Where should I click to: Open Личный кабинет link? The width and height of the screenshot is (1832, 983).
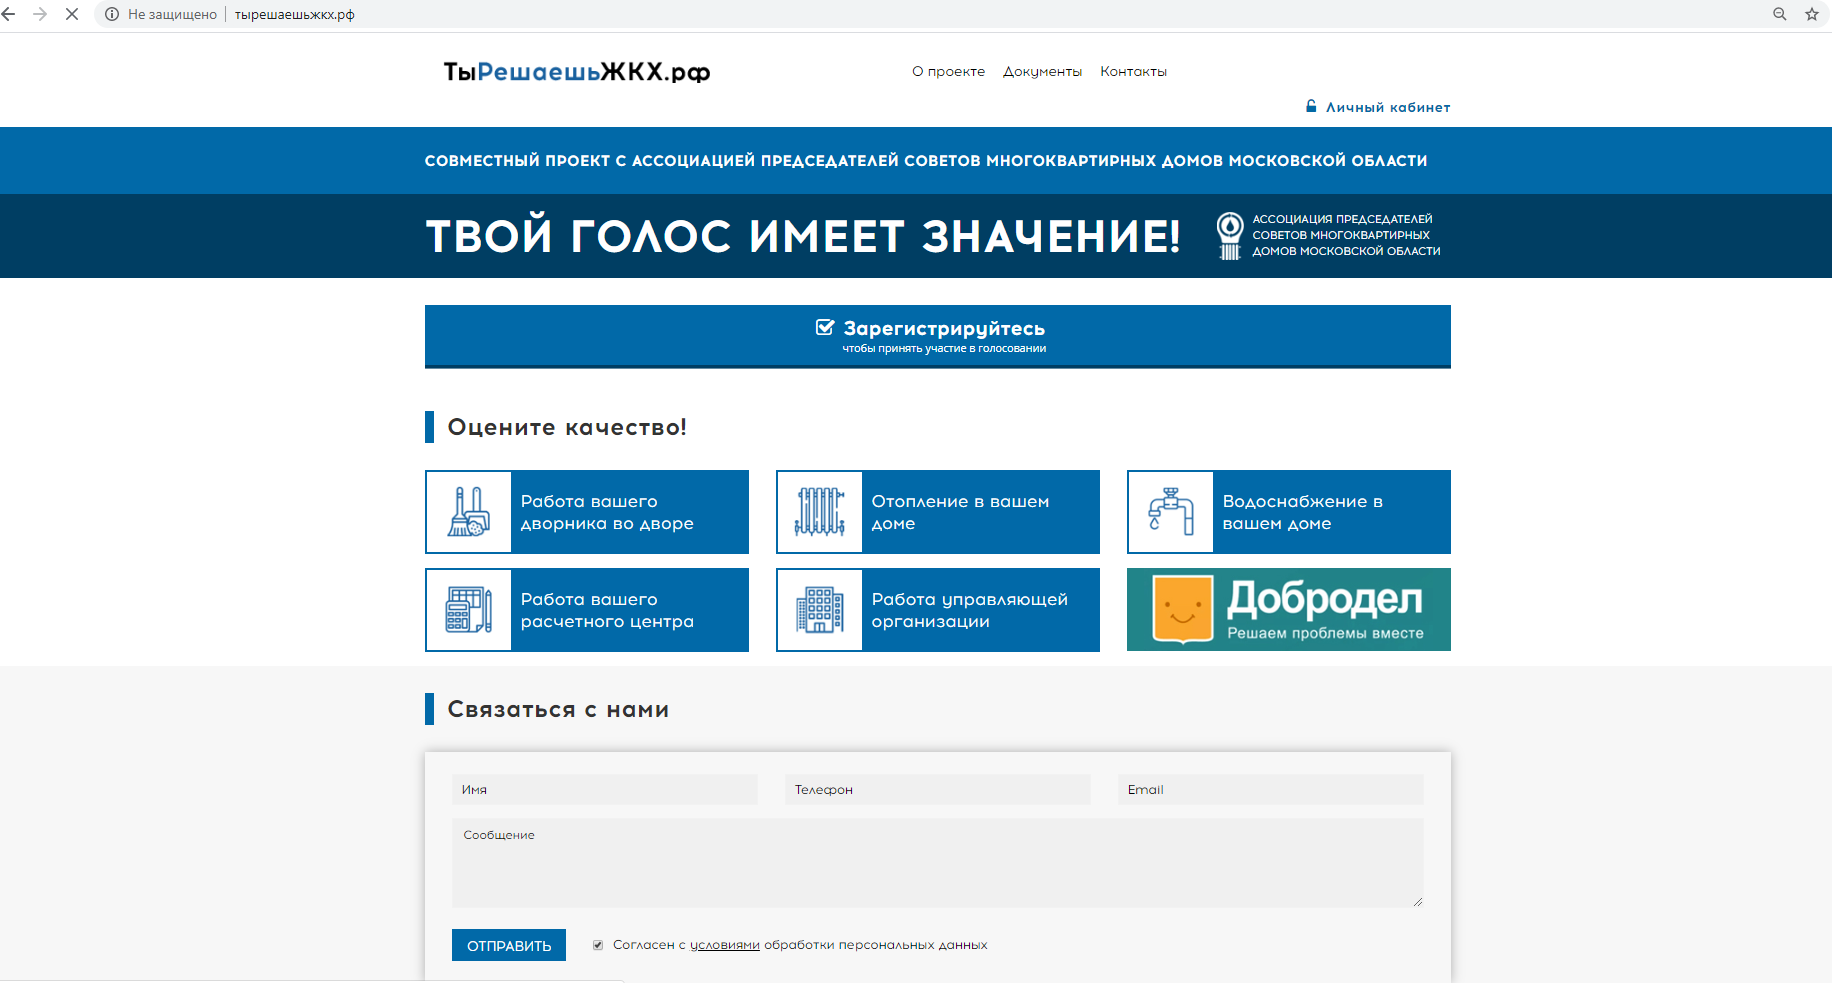tap(1388, 107)
